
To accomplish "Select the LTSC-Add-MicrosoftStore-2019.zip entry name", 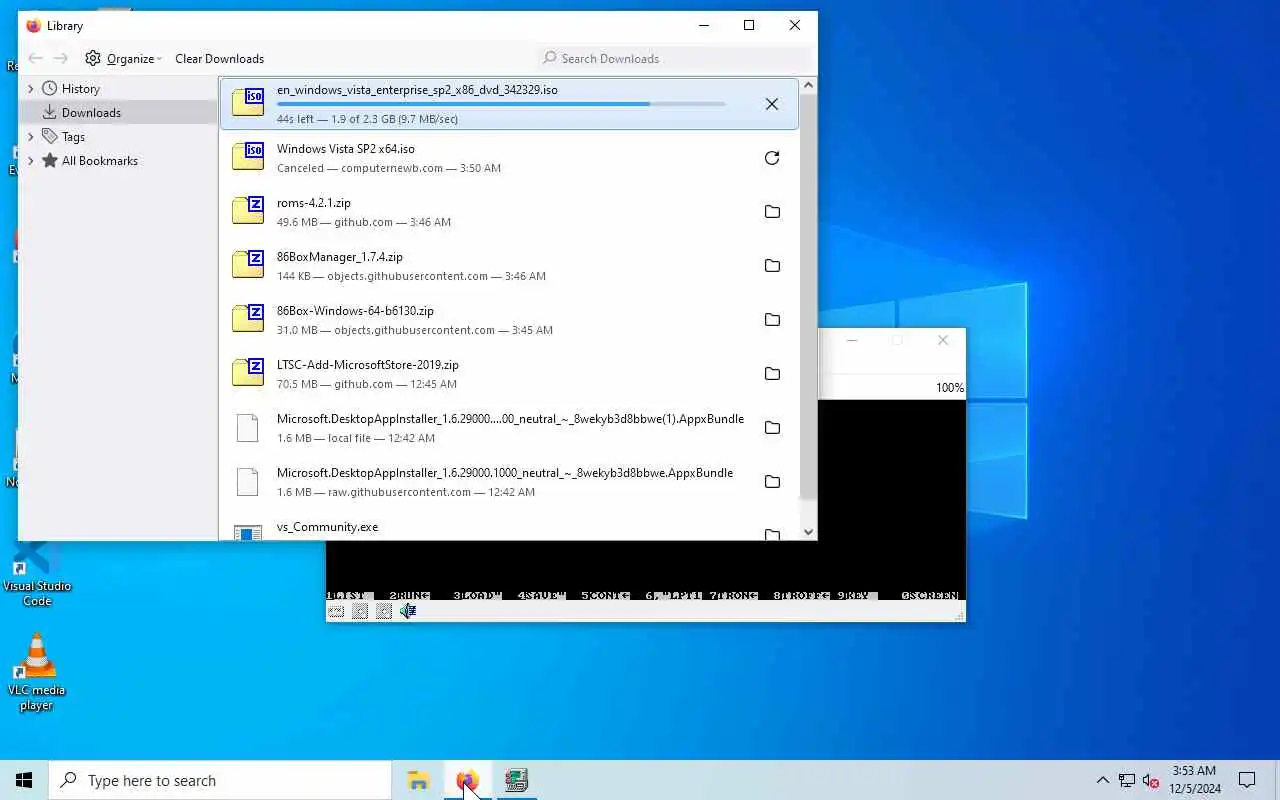I will (368, 365).
